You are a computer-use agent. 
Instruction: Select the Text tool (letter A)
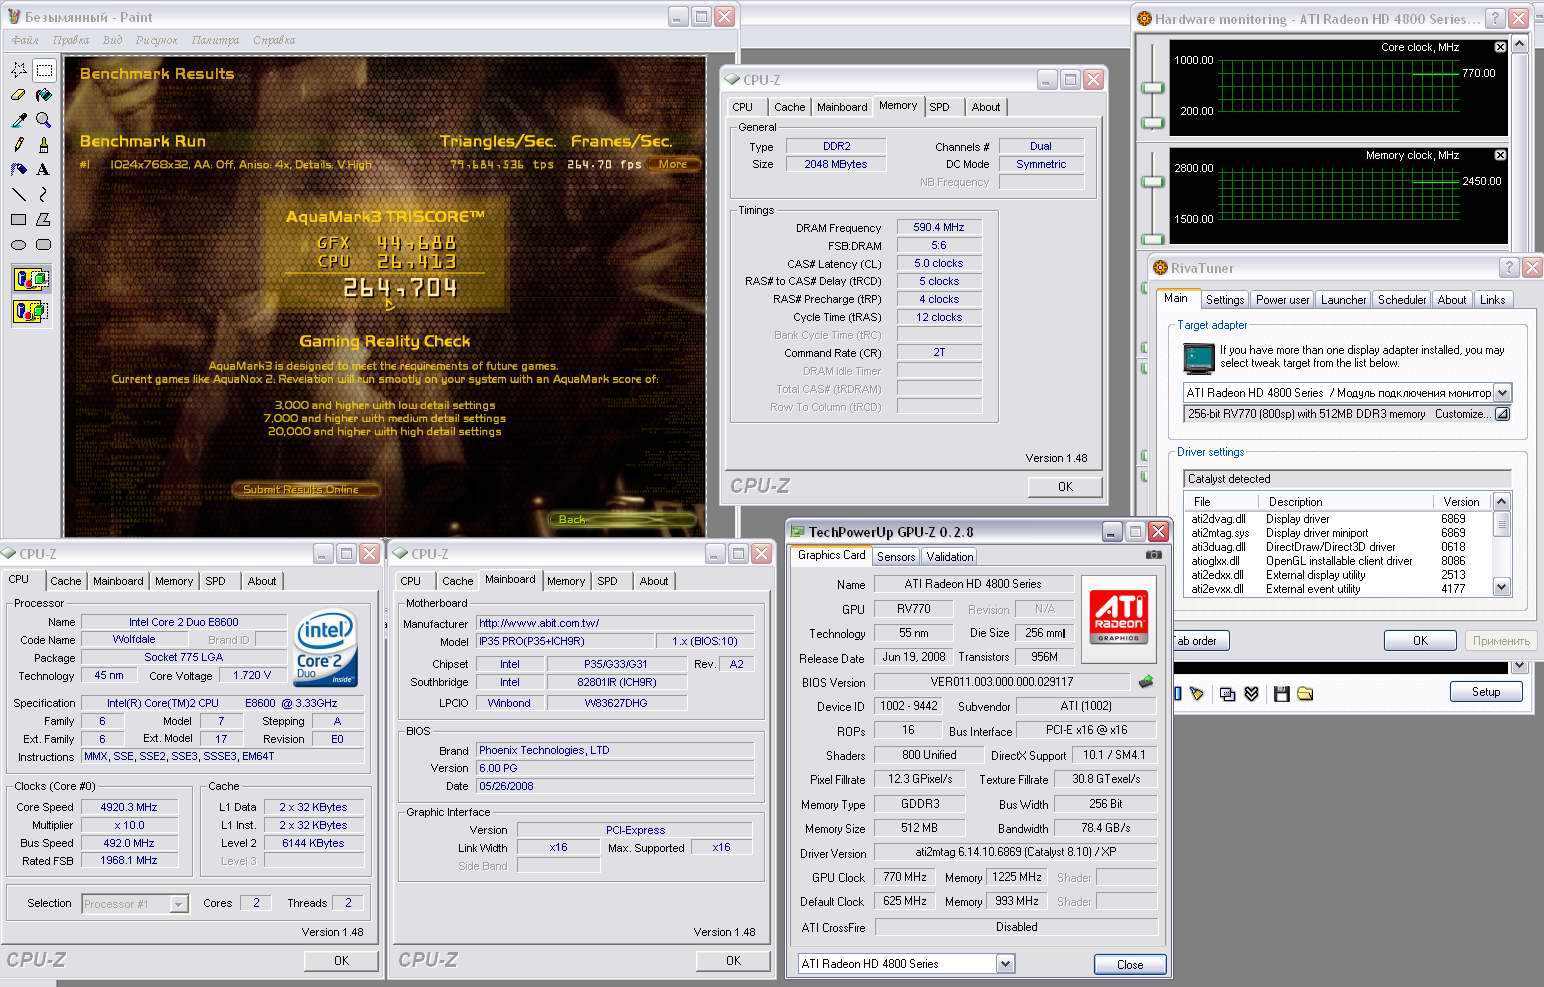[44, 169]
